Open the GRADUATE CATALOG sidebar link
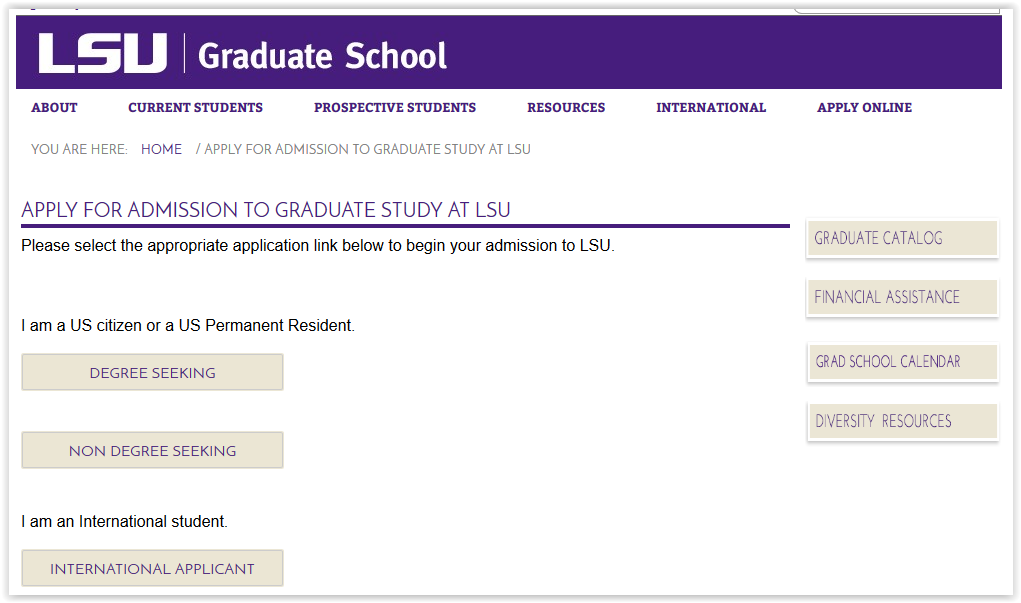 (902, 238)
